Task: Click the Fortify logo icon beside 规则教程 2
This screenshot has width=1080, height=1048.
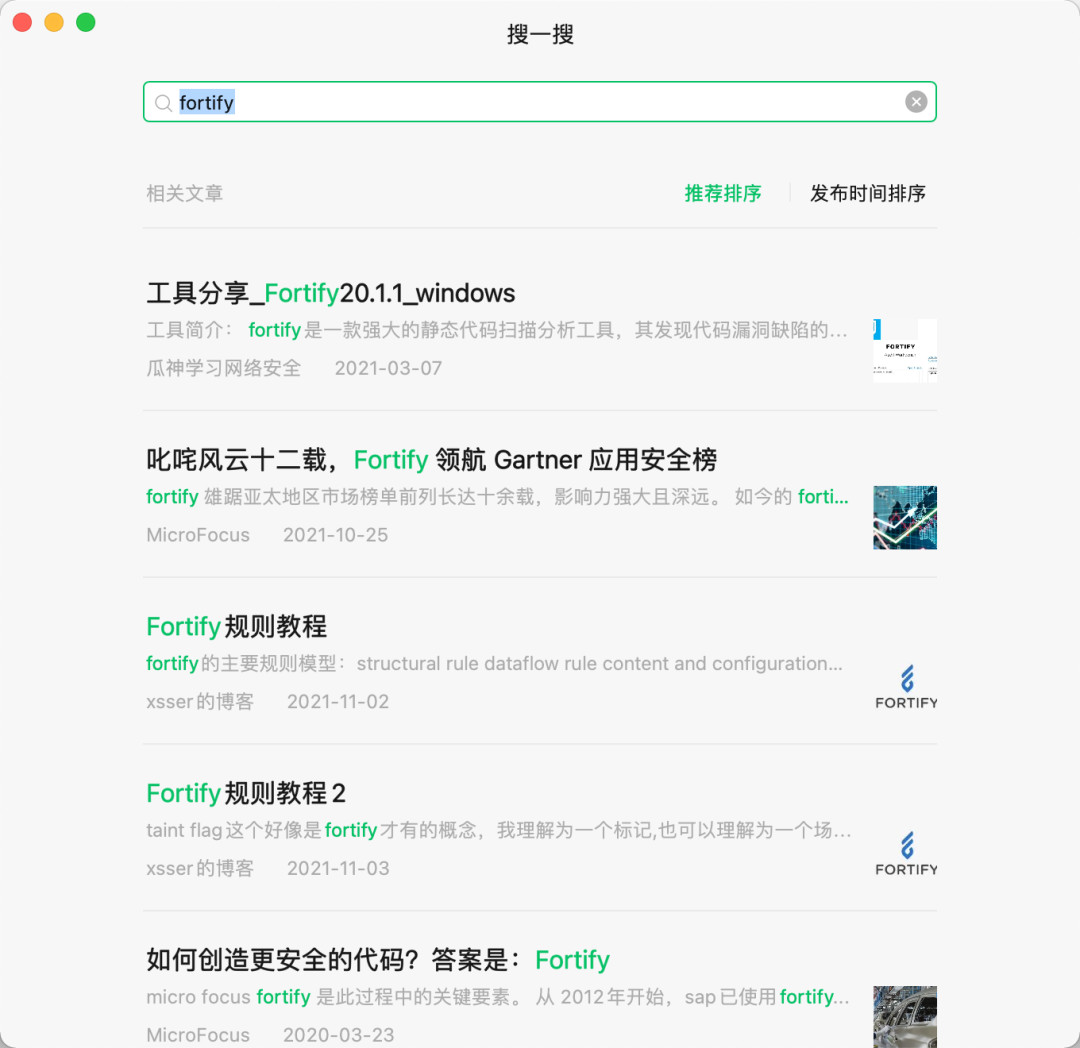Action: pos(905,852)
